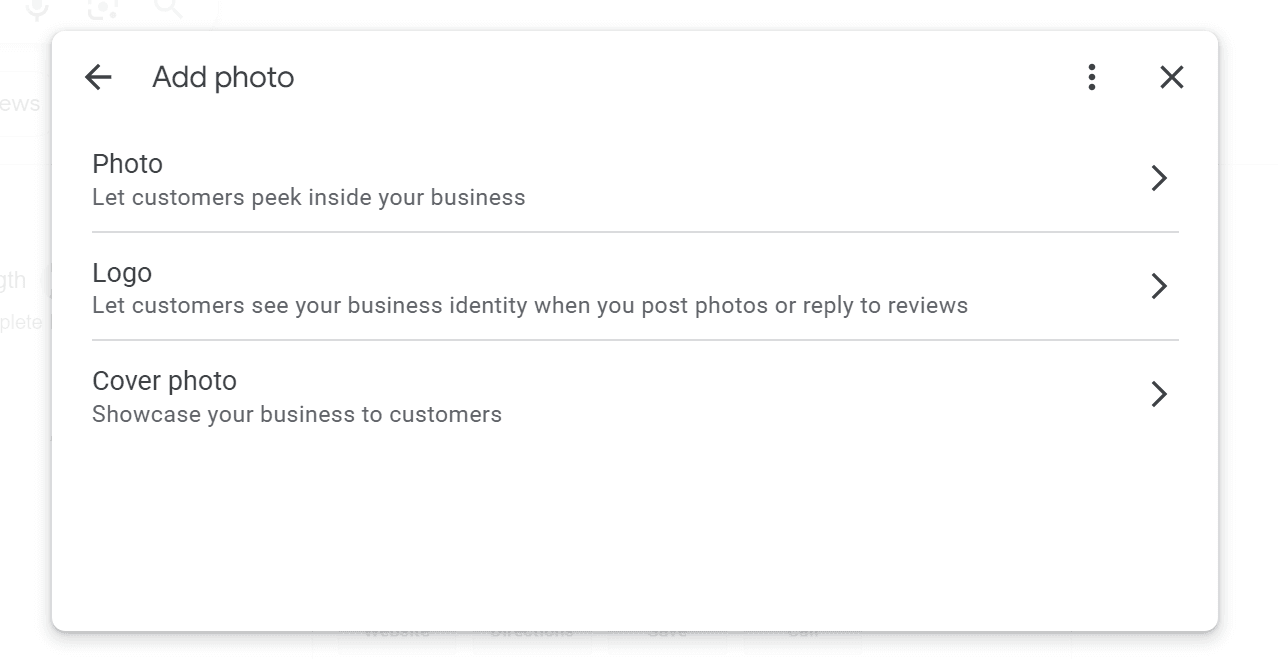
Task: Select the Logo menu entry title
Action: pyautogui.click(x=122, y=272)
